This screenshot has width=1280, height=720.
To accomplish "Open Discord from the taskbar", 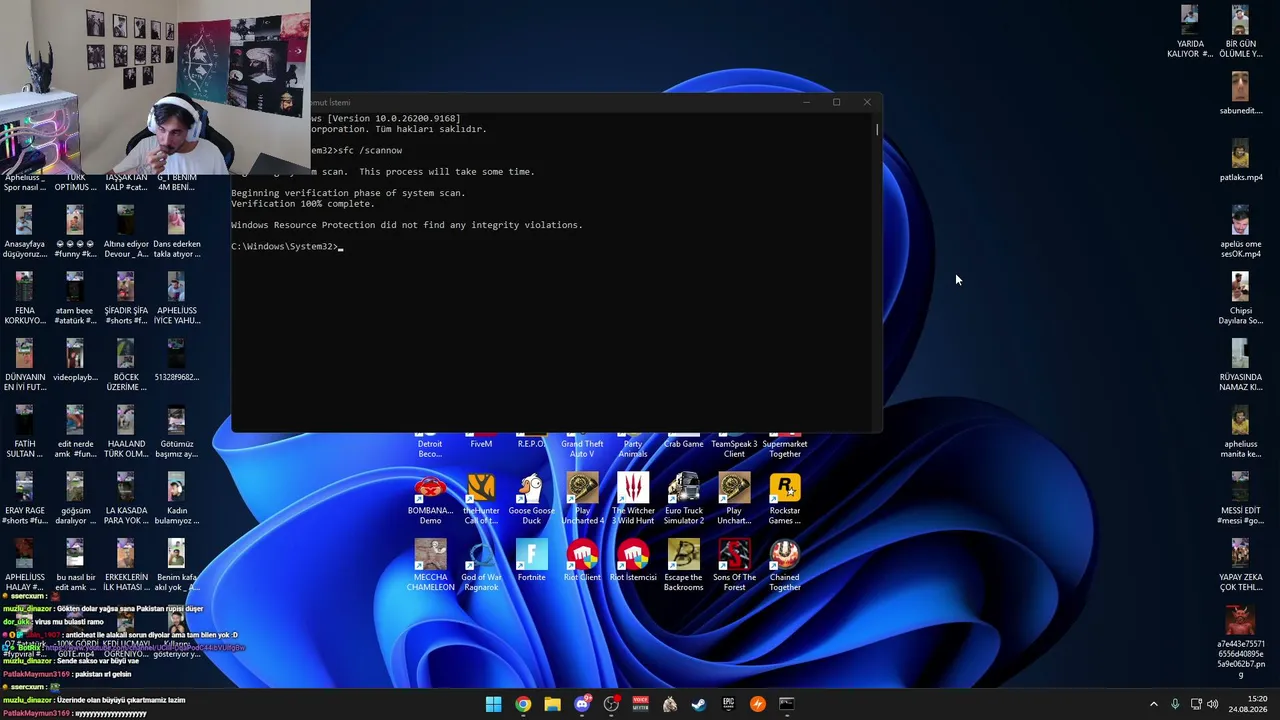I will pyautogui.click(x=582, y=704).
